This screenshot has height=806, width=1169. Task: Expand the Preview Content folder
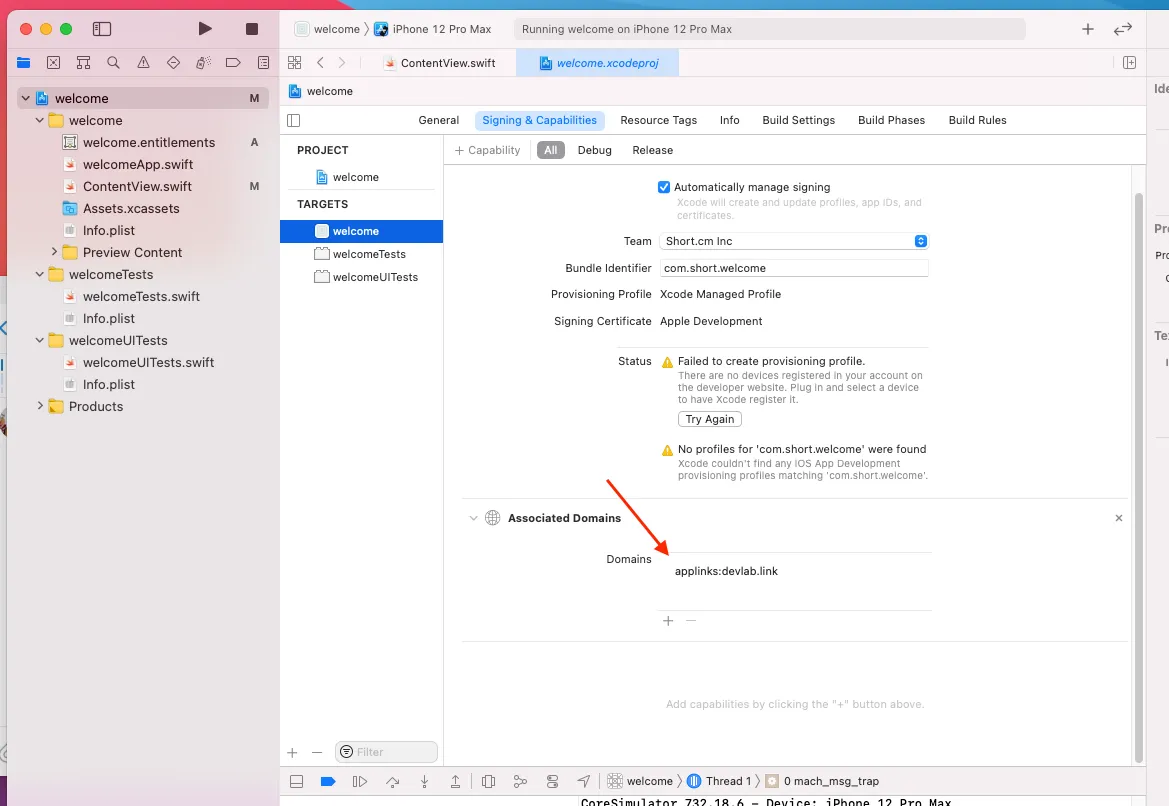point(54,252)
